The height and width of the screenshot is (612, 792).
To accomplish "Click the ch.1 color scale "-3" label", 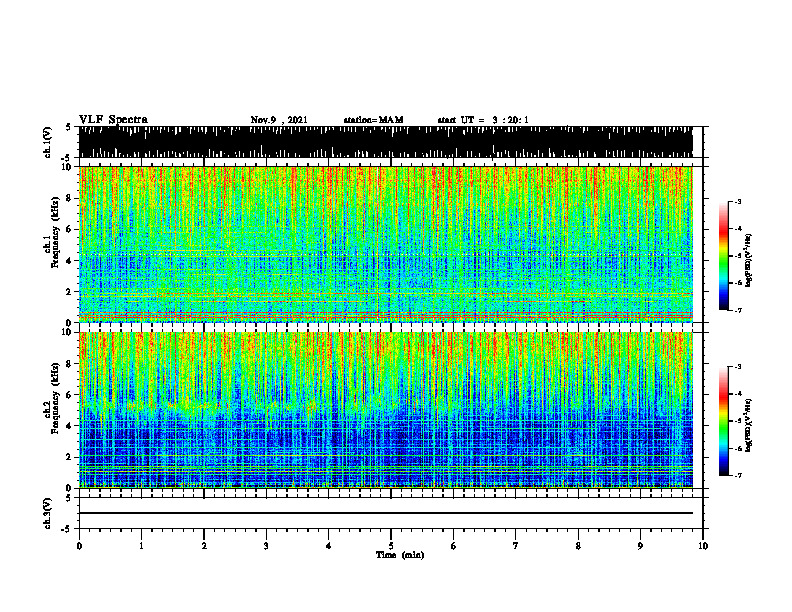I will (x=738, y=202).
